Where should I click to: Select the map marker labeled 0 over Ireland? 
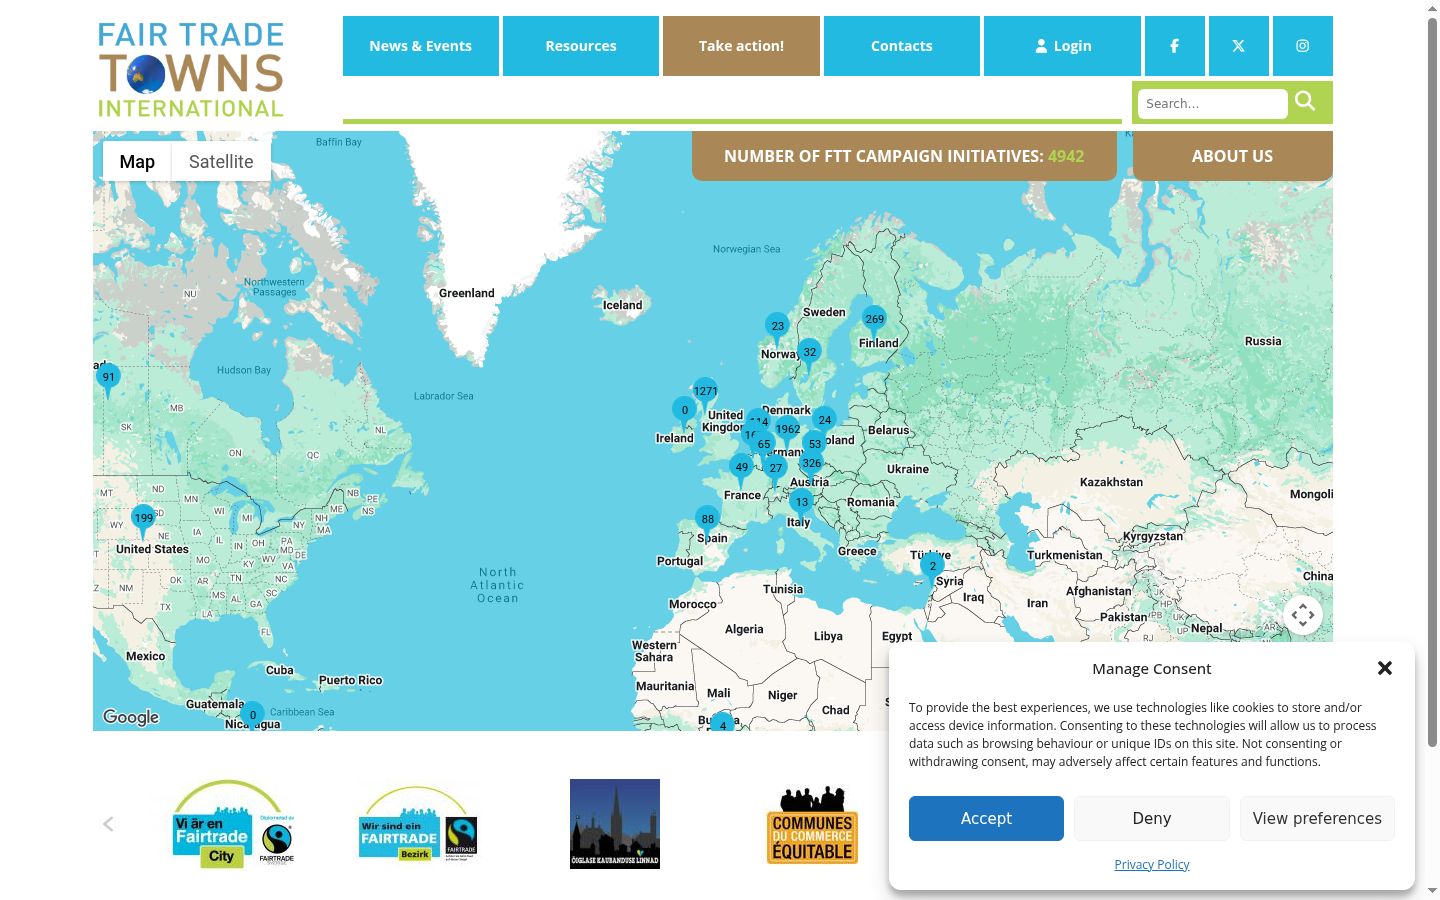coord(684,412)
